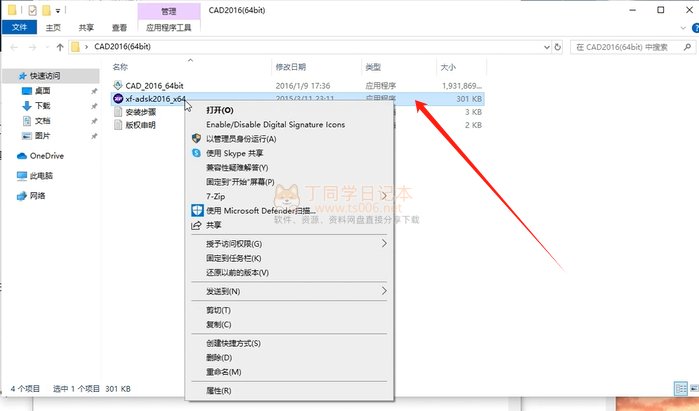Expand the 发送到(N) submenu
This screenshot has width=699, height=411.
(x=384, y=291)
